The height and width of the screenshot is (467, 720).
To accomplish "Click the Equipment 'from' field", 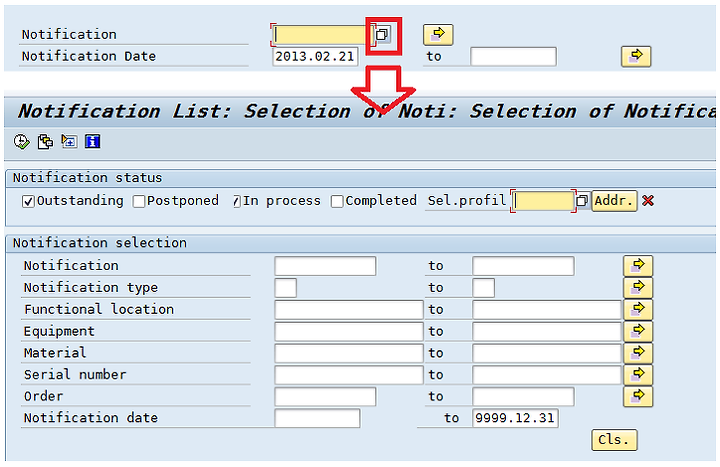I will tap(349, 332).
